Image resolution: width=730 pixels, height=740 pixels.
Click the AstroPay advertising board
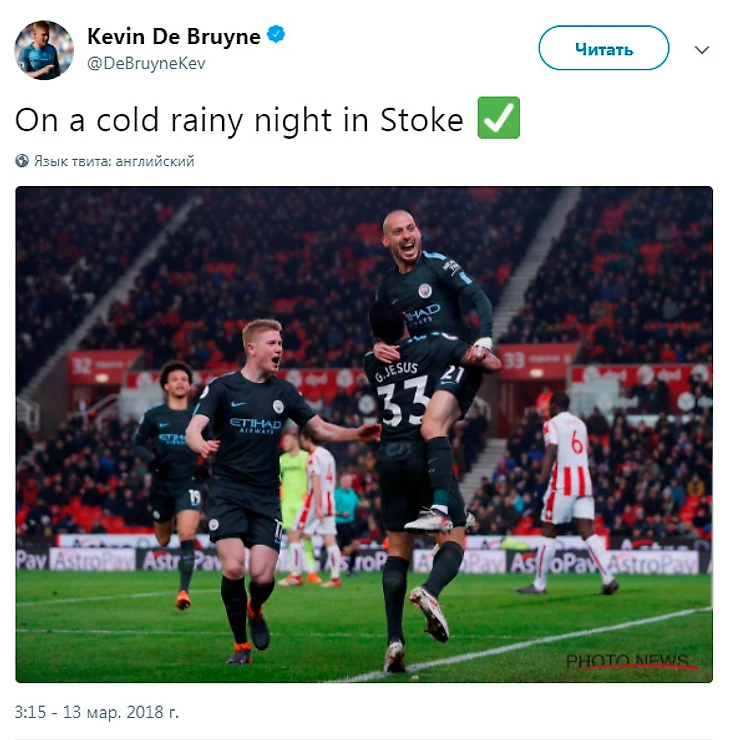(363, 561)
